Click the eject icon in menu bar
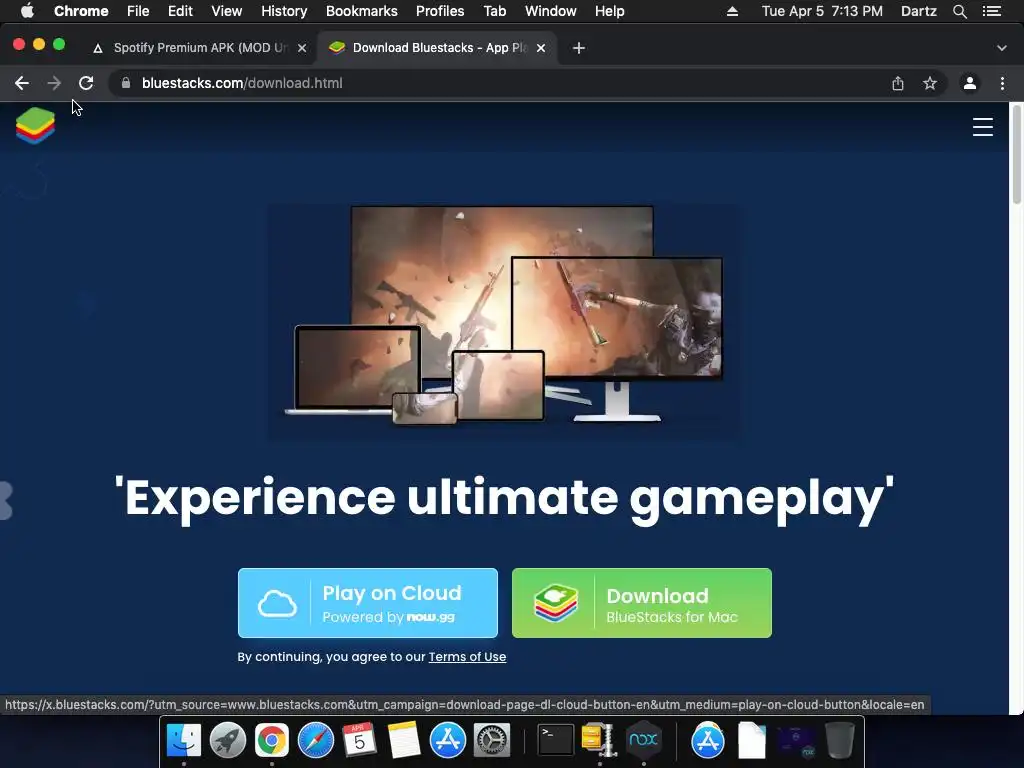The image size is (1024, 768). point(733,11)
